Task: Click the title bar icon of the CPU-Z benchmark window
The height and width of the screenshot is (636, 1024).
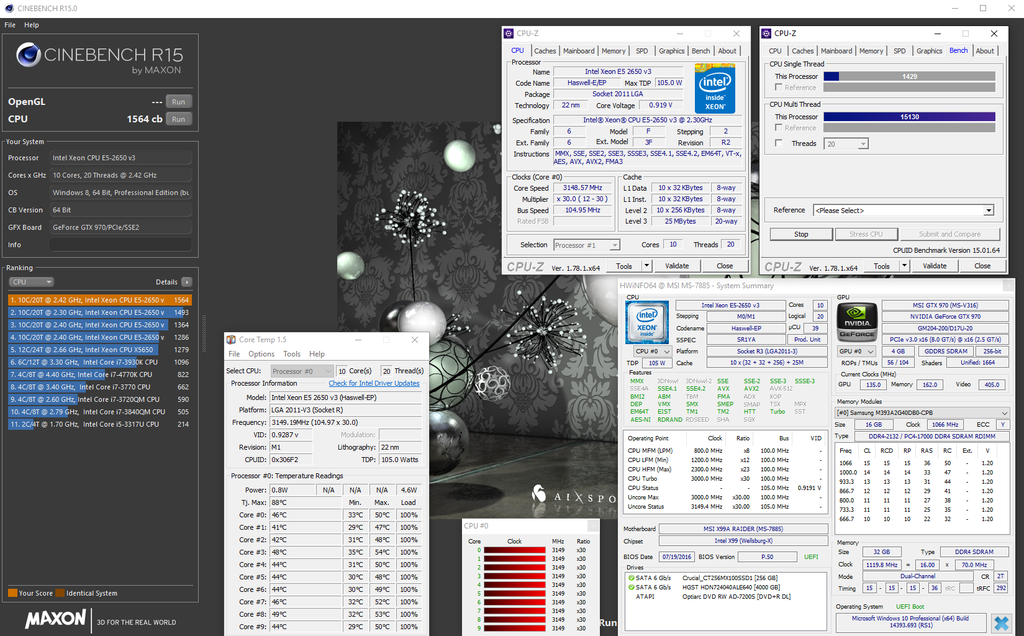Action: (766, 33)
